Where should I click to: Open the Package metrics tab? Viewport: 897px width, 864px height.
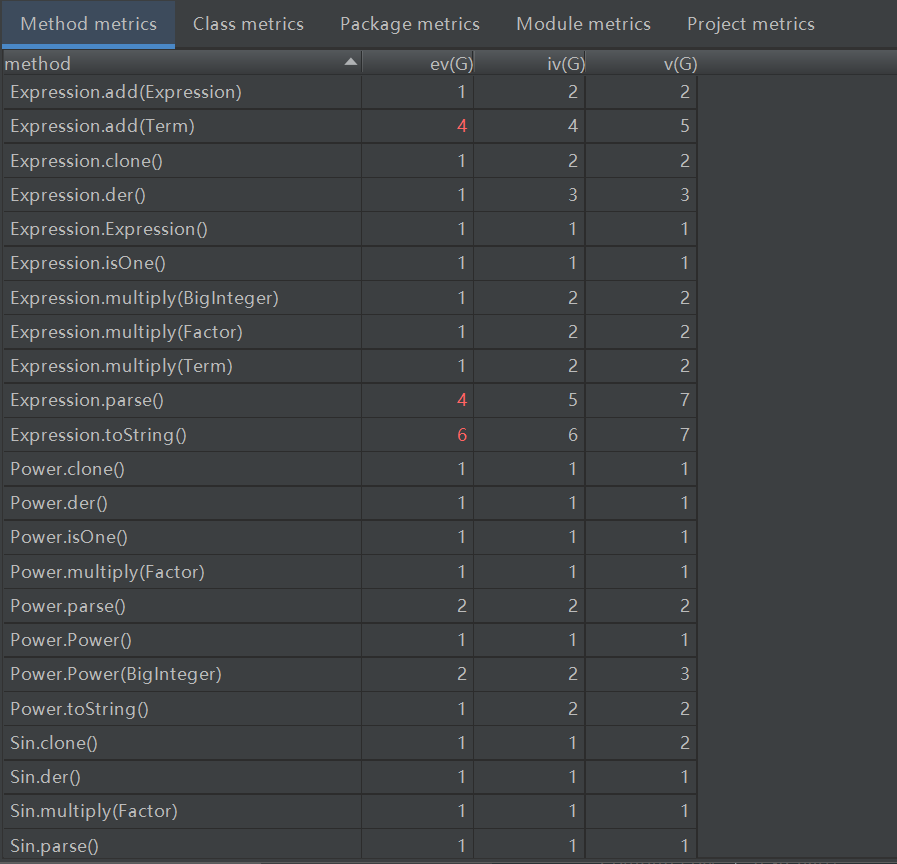click(410, 24)
